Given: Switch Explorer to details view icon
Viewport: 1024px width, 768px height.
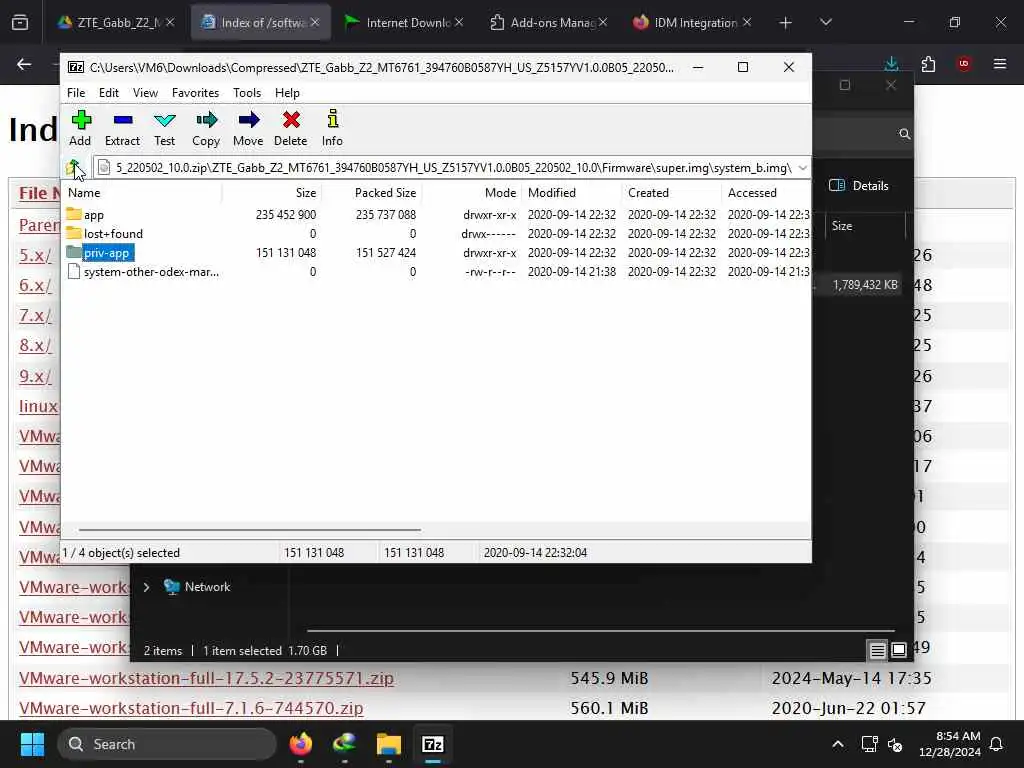Looking at the screenshot, I should [x=877, y=650].
